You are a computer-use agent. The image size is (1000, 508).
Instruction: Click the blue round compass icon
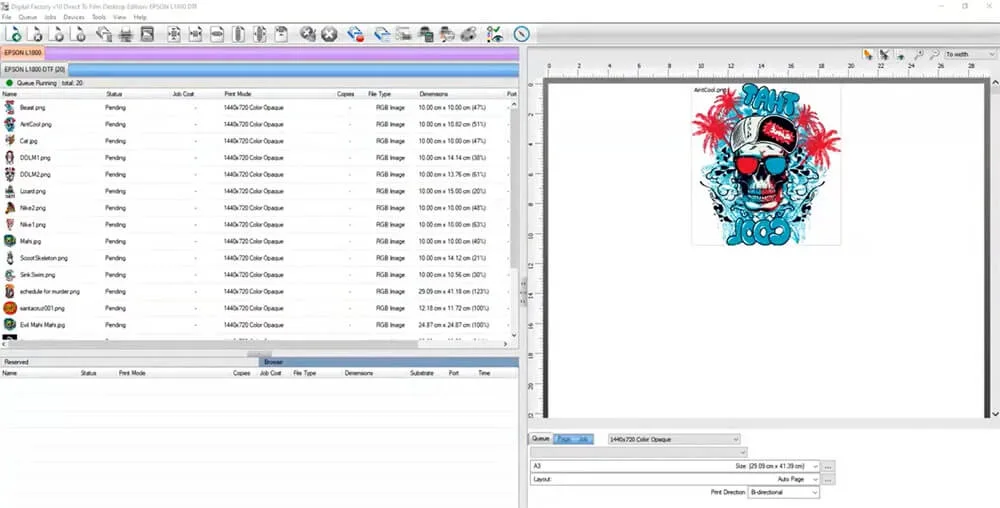pyautogui.click(x=522, y=34)
